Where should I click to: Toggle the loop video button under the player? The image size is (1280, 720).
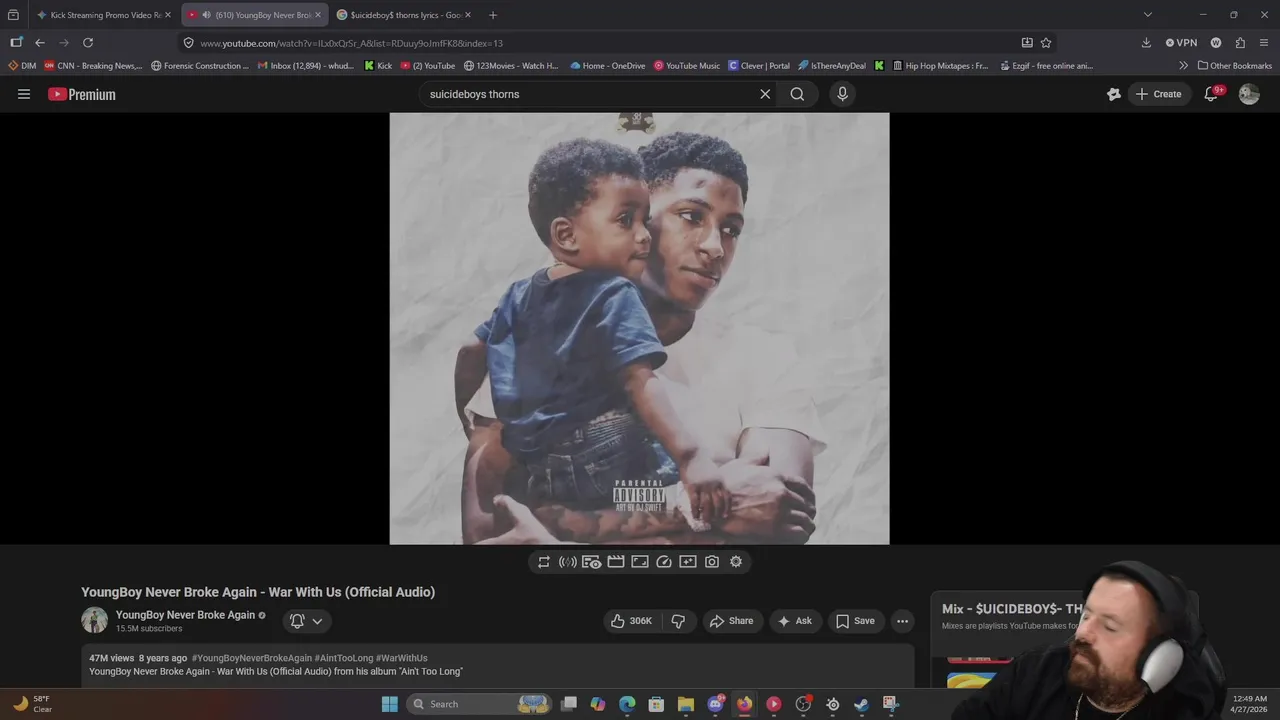coord(544,562)
